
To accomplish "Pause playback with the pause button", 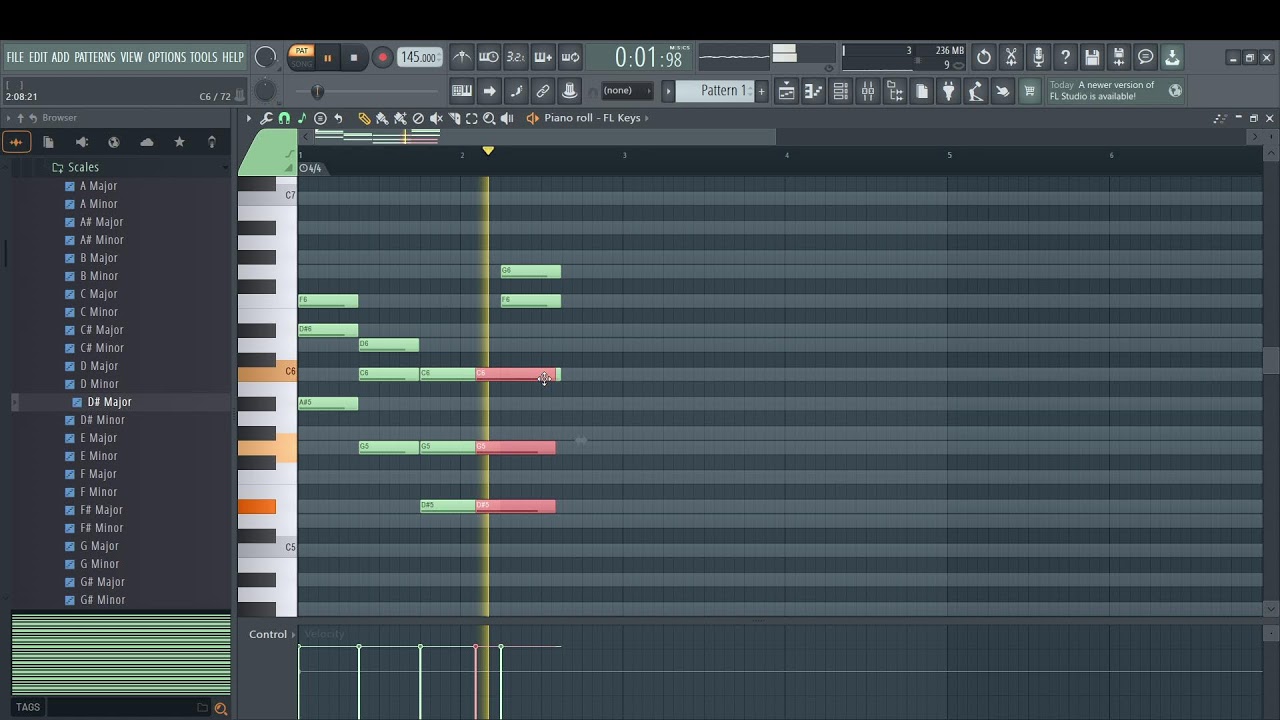I will point(327,58).
